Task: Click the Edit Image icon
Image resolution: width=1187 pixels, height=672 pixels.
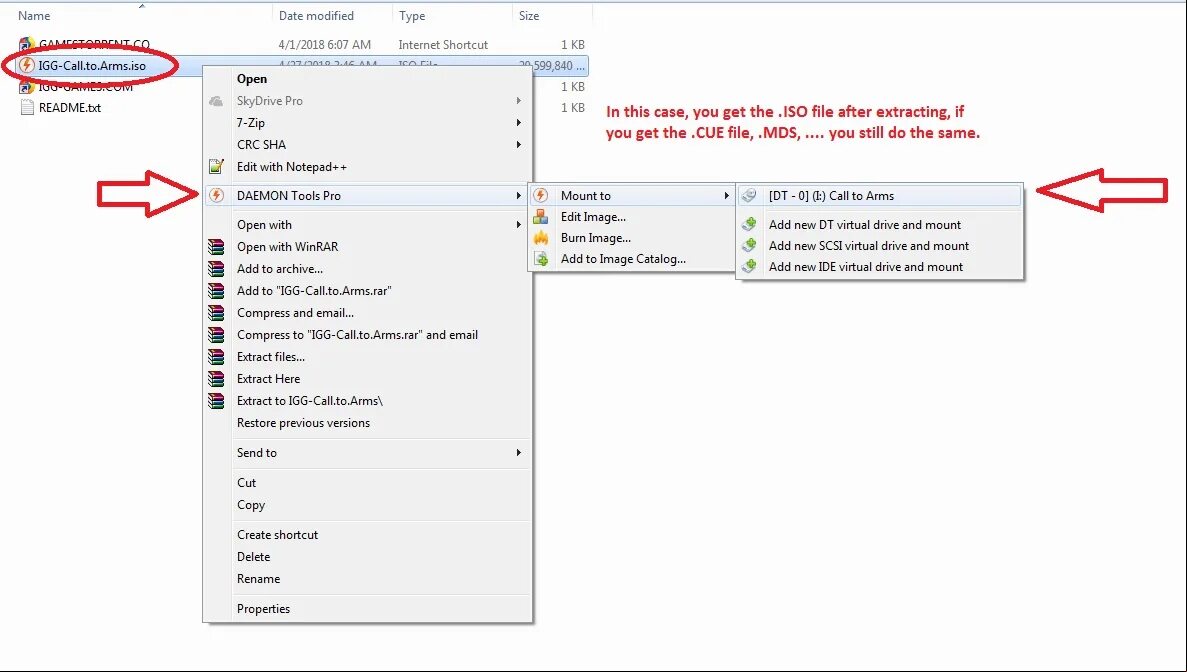Action: pyautogui.click(x=541, y=216)
